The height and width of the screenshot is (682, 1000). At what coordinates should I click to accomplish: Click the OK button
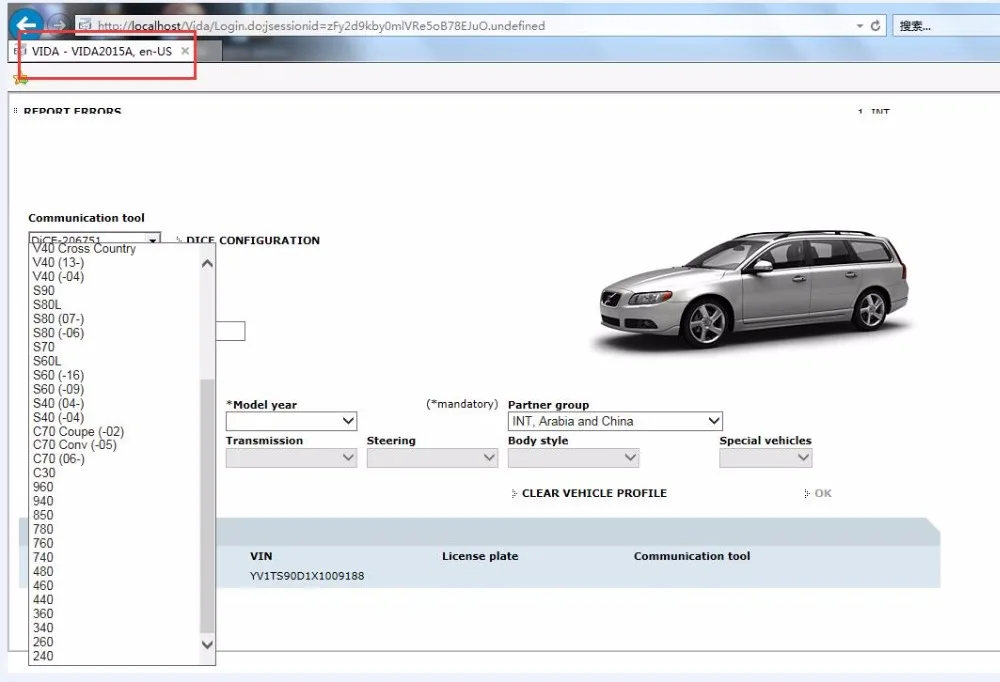[x=823, y=493]
